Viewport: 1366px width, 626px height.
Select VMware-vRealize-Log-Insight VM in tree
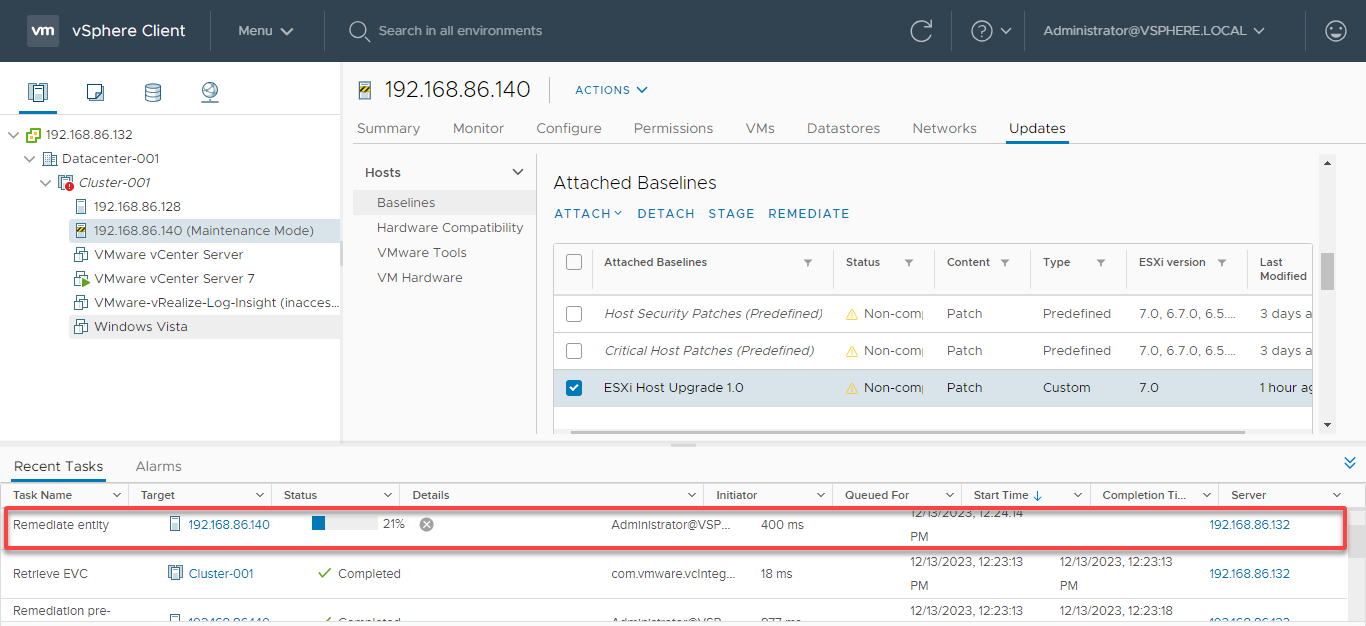pos(217,303)
